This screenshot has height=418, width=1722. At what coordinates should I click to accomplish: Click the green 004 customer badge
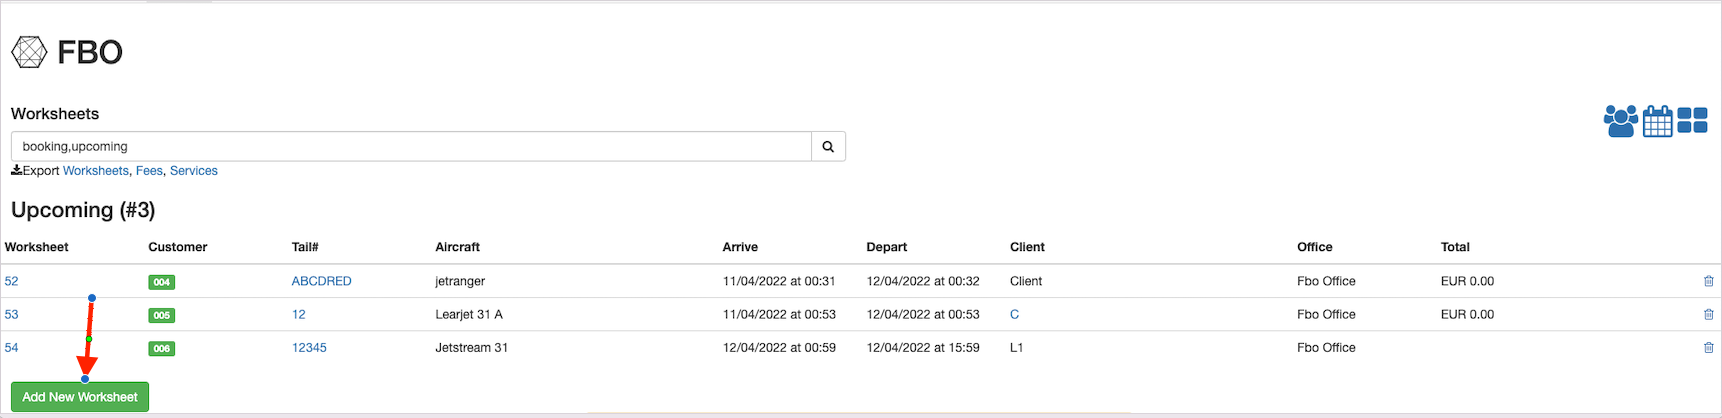[x=161, y=282]
